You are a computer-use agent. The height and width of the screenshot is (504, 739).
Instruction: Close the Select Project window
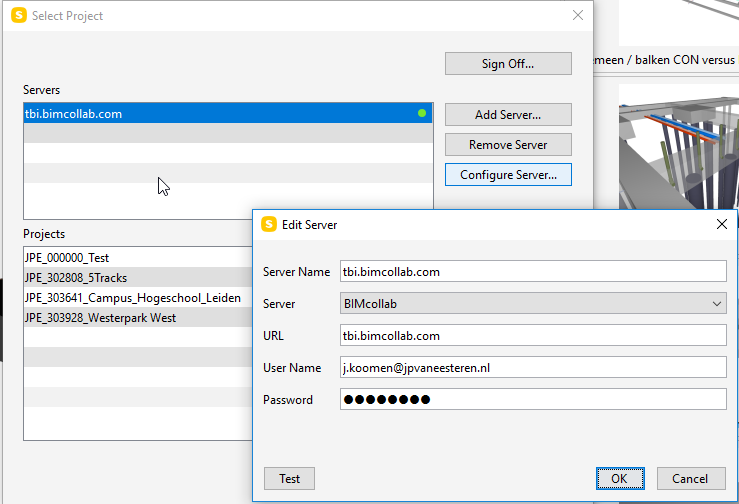578,15
